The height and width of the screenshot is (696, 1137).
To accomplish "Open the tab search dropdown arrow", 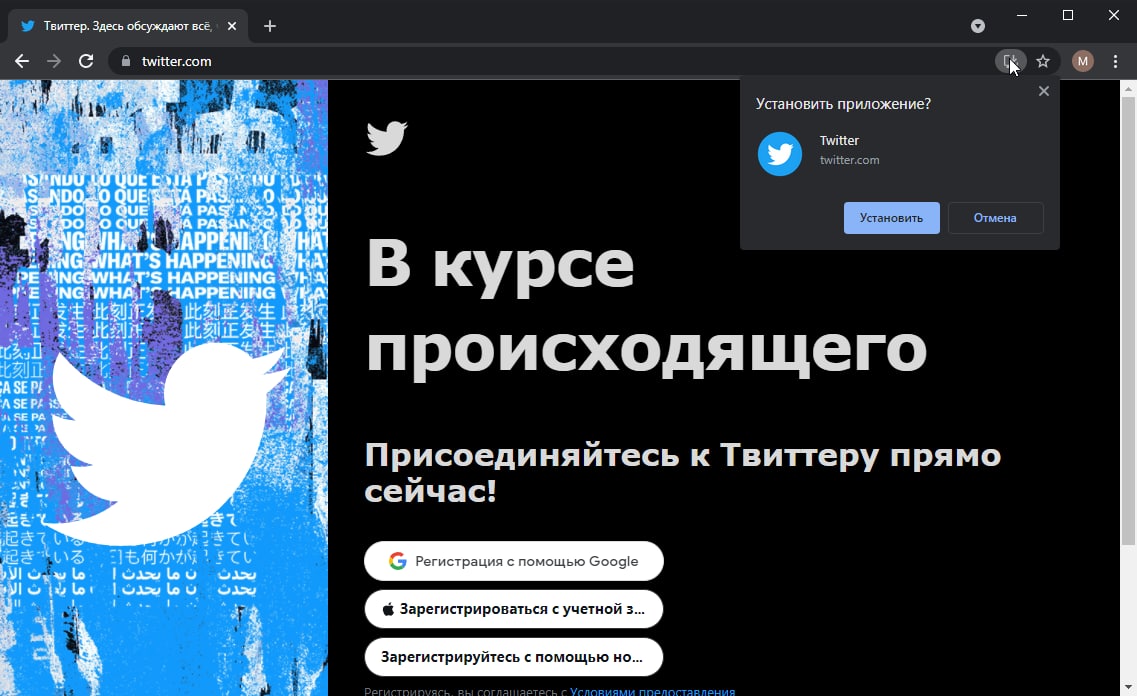I will tap(977, 26).
